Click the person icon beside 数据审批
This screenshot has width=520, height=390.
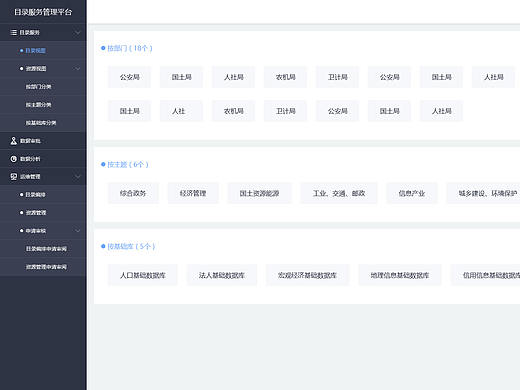coord(14,141)
